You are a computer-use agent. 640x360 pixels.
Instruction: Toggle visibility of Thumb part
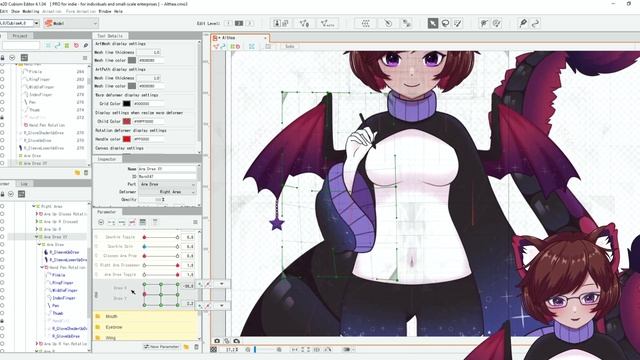click(2, 110)
